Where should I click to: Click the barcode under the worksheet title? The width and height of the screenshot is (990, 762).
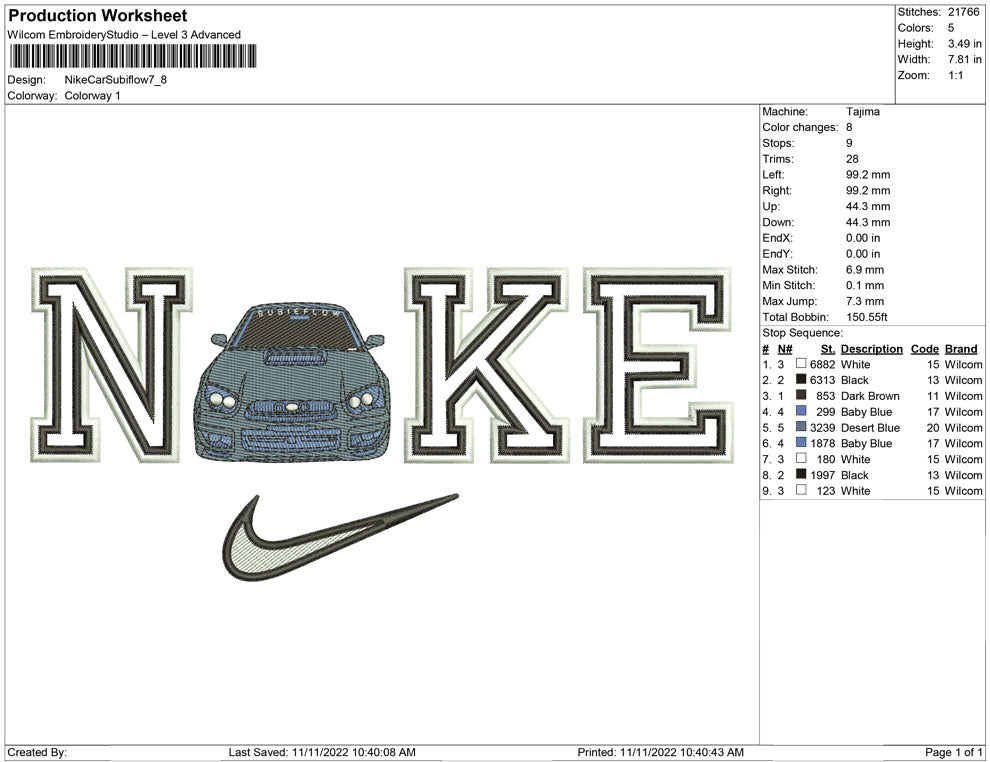tap(133, 56)
